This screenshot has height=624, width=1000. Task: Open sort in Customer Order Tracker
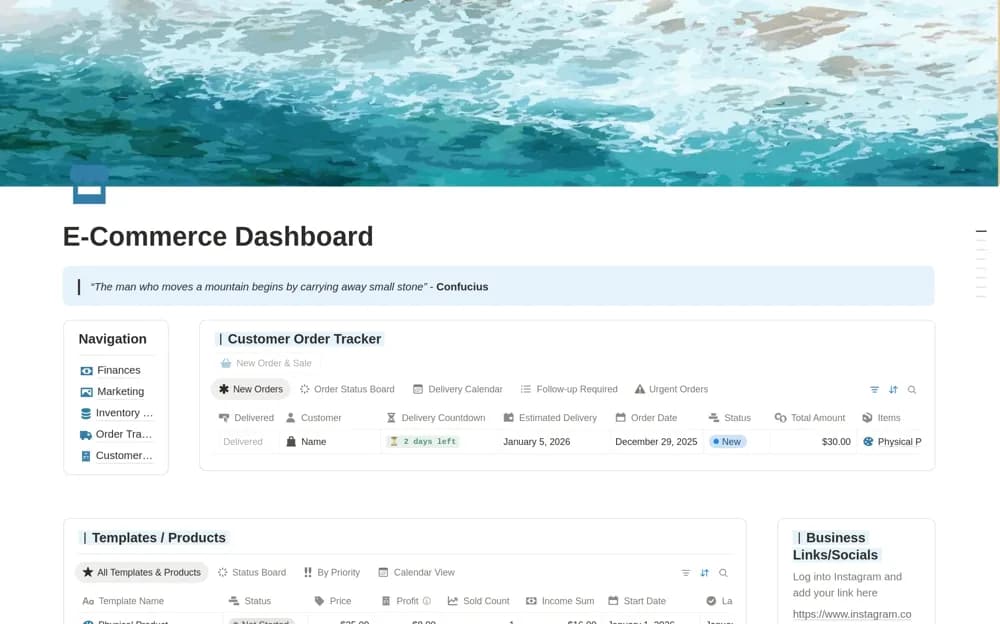[x=893, y=389]
